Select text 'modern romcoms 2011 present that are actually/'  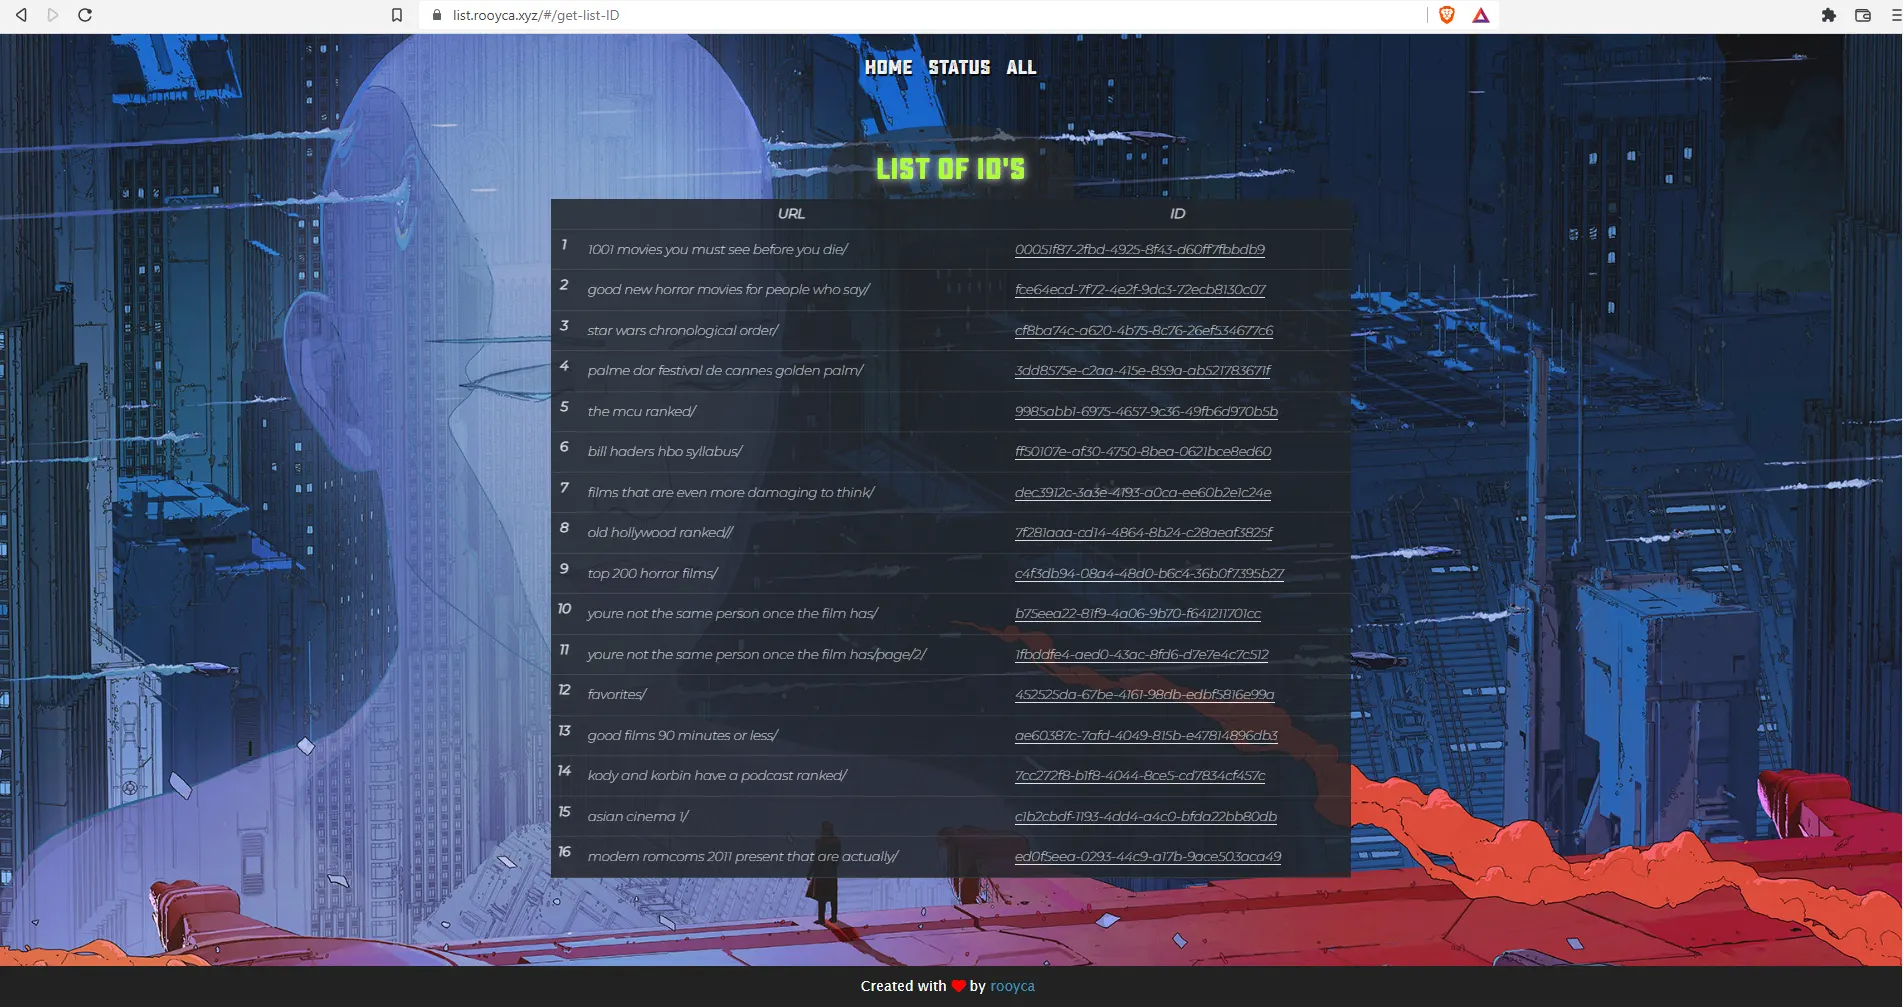(x=742, y=857)
